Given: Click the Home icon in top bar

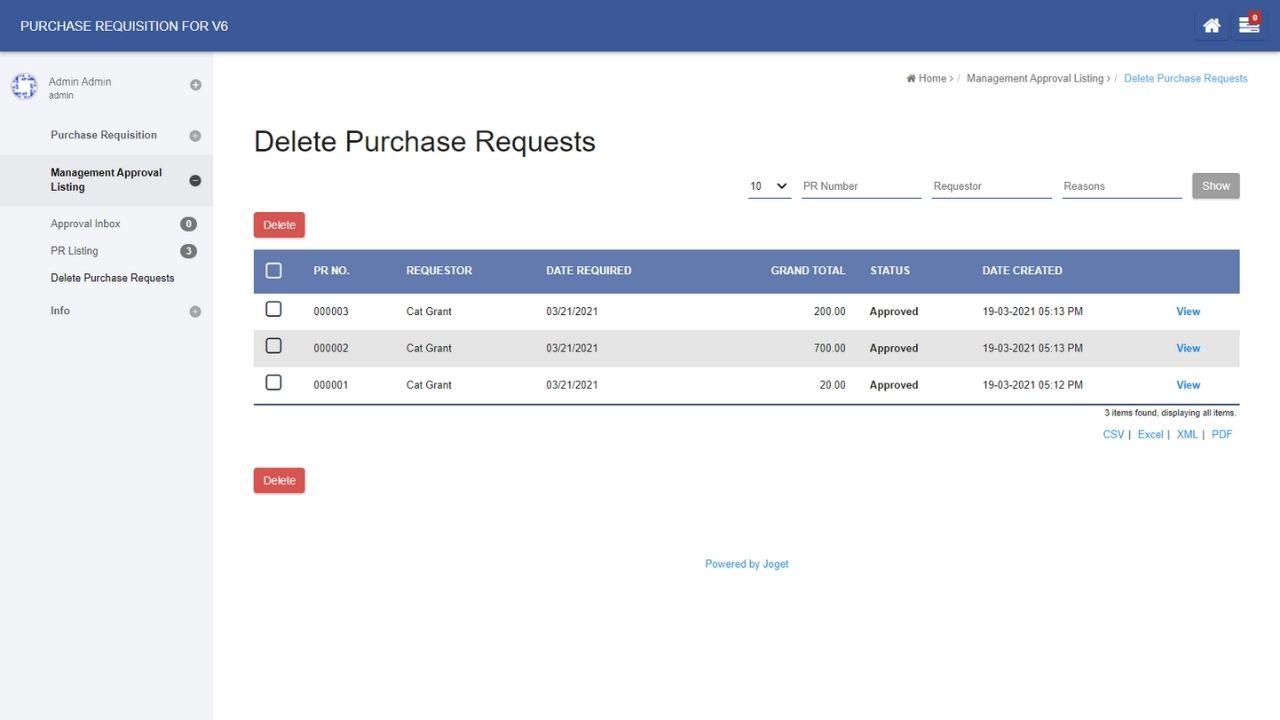Looking at the screenshot, I should click(1211, 26).
